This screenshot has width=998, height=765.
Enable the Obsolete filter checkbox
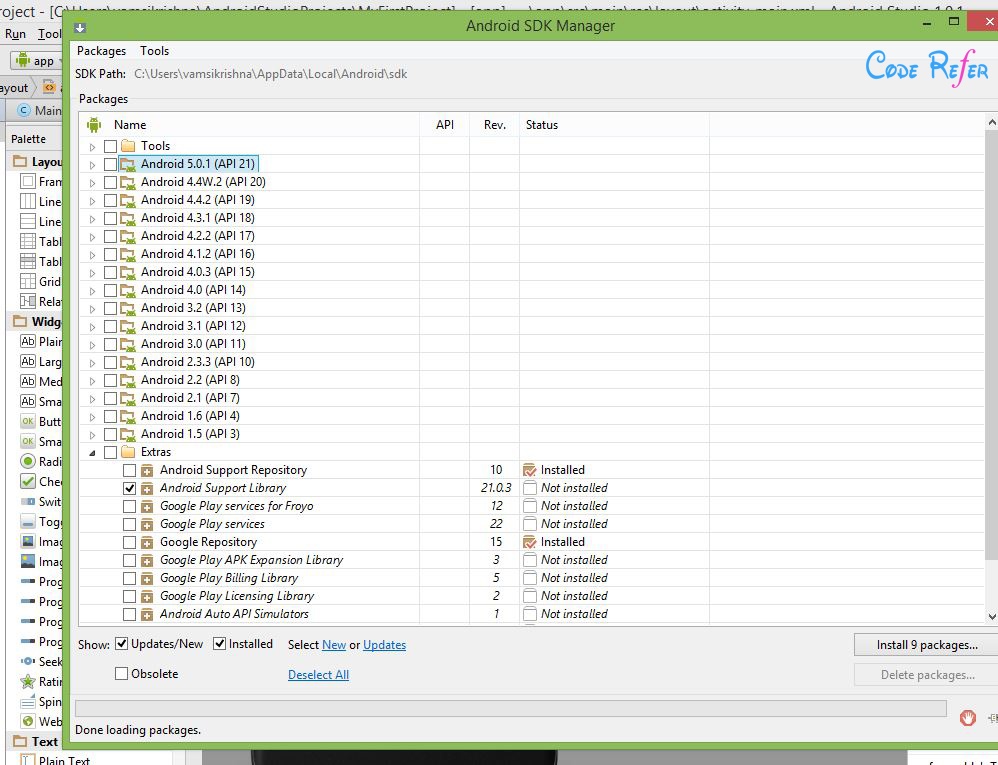pos(122,673)
